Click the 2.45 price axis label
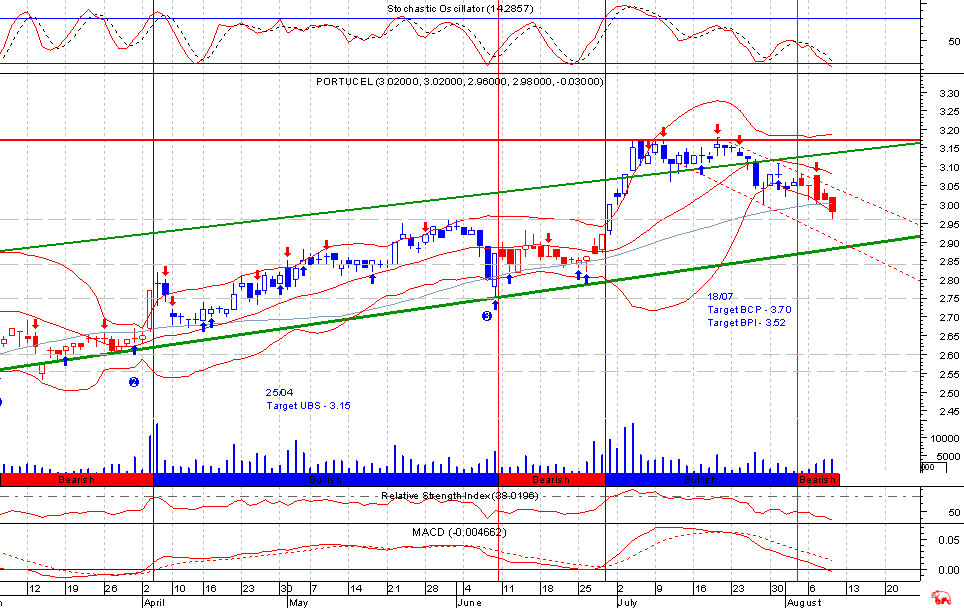Screen dimensions: 964x608 (949, 412)
